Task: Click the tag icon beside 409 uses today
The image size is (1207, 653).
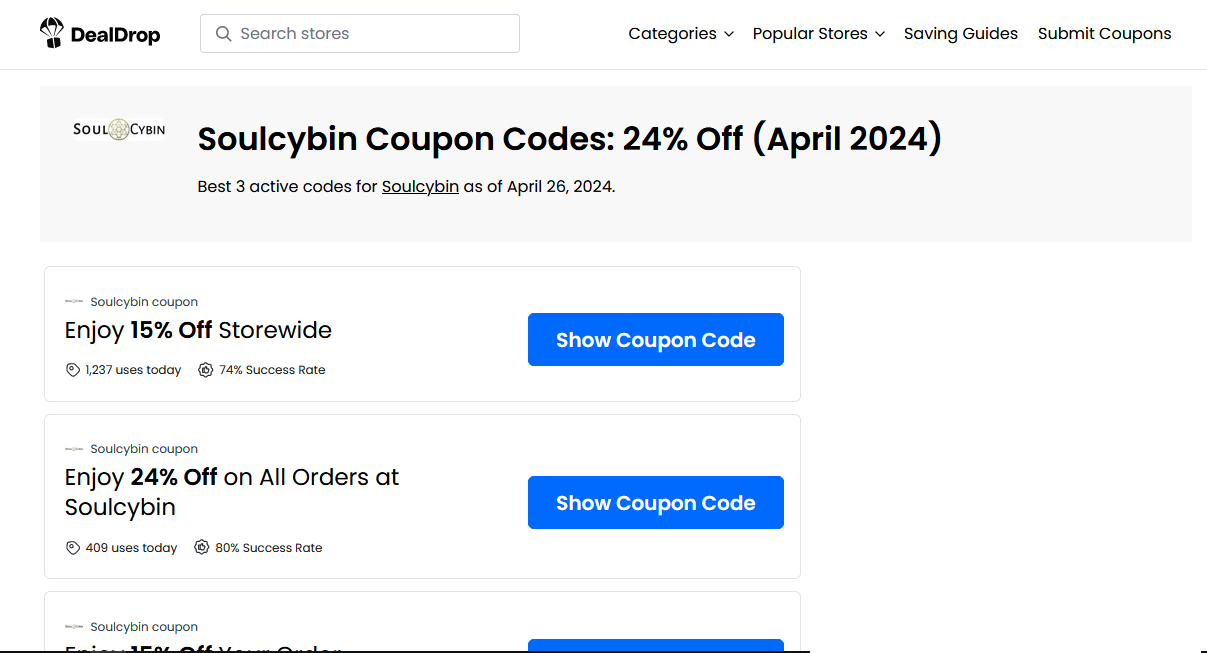Action: 72,548
